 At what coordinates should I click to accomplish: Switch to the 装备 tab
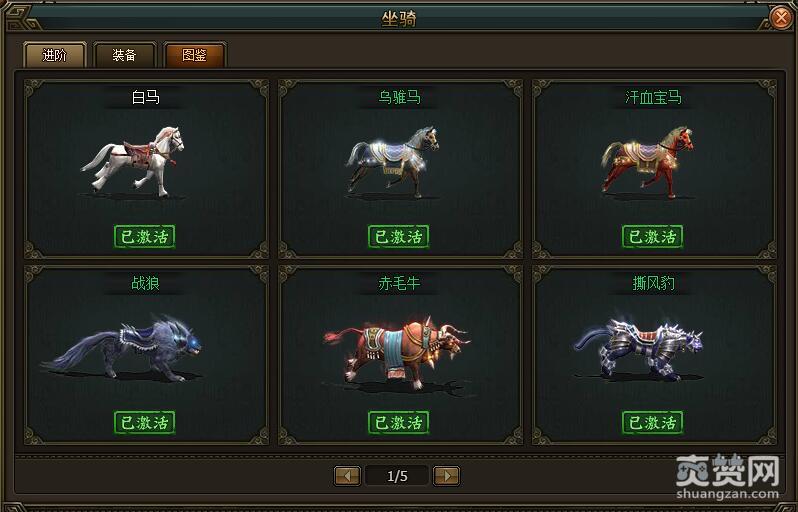125,55
